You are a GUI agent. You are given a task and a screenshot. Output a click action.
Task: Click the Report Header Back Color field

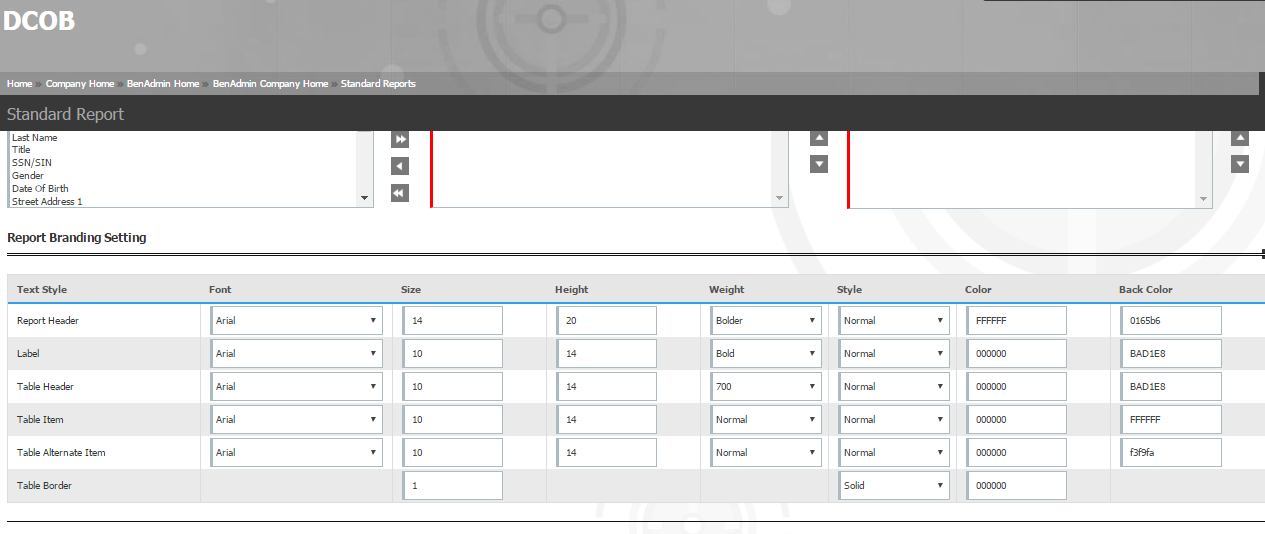(1173, 321)
